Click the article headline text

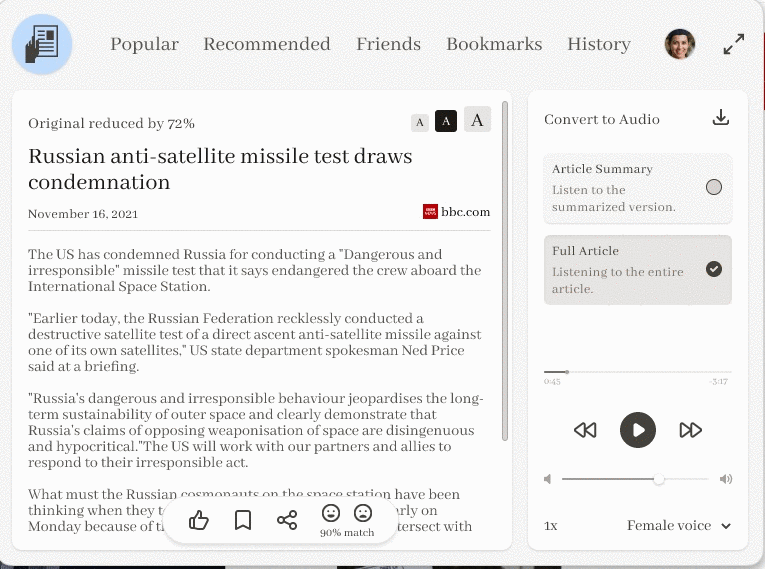tap(221, 169)
